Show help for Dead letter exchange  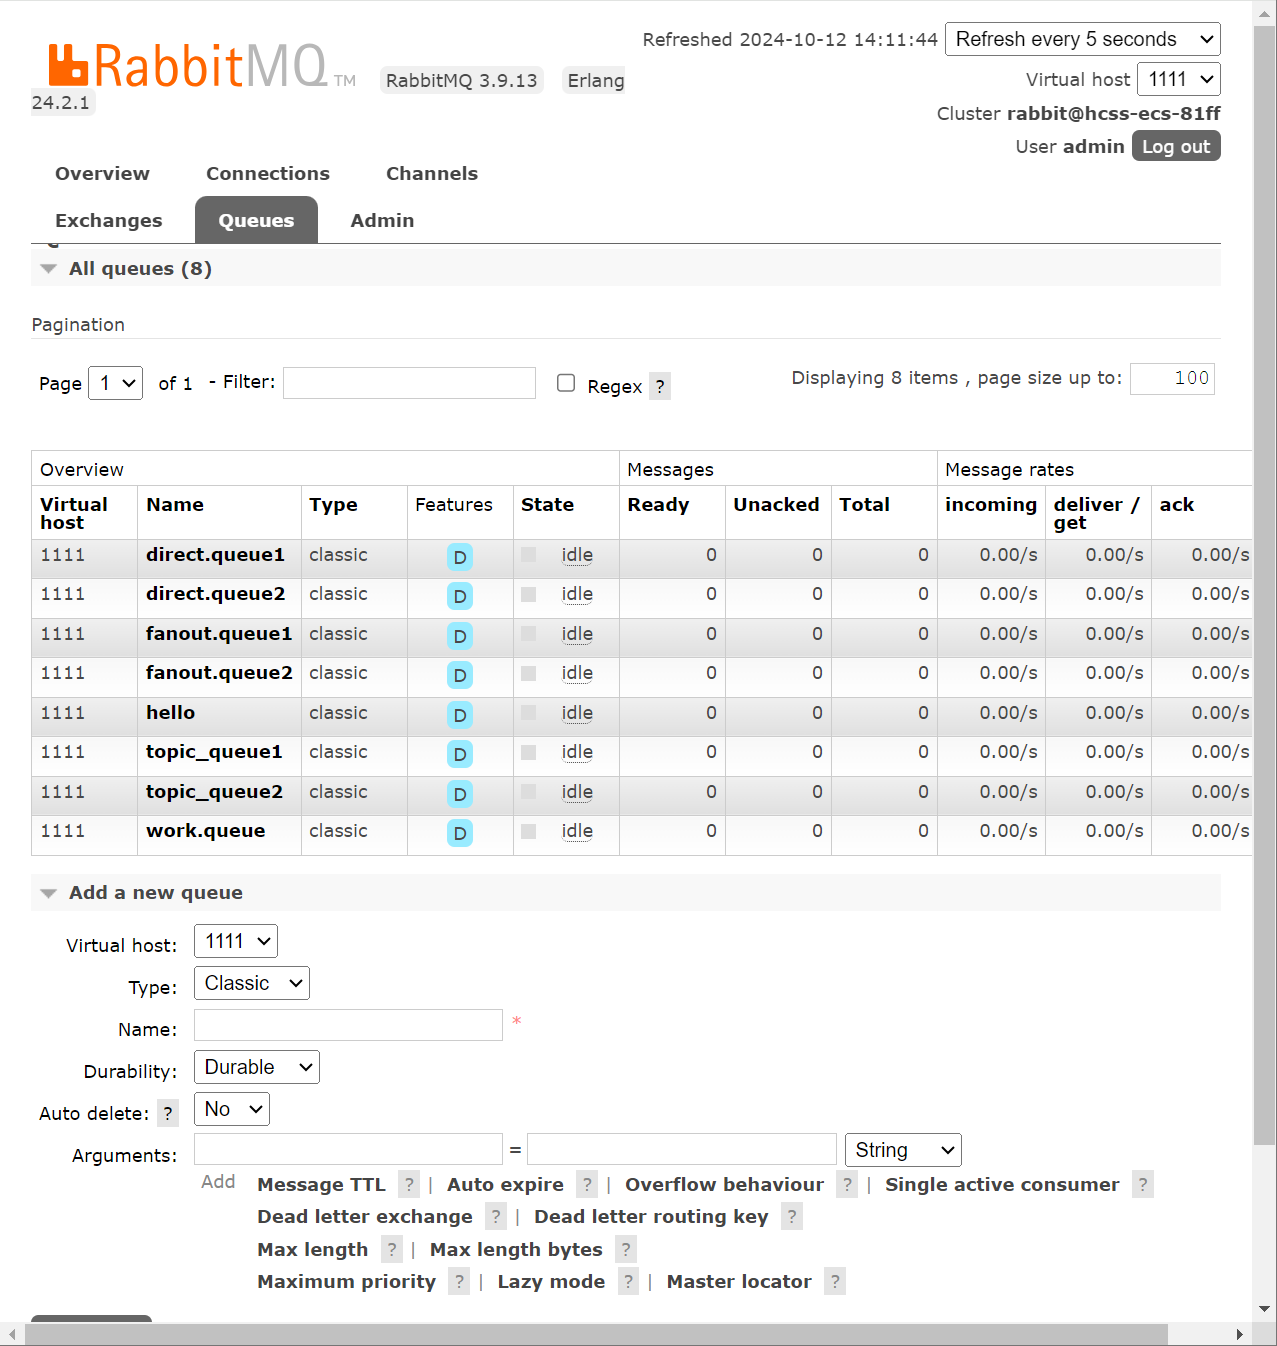click(x=496, y=1217)
